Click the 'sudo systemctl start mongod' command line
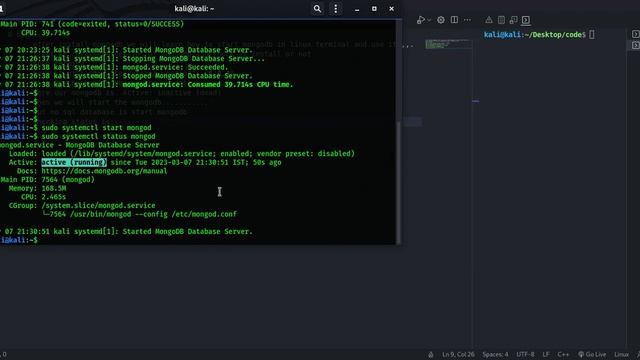The height and width of the screenshot is (360, 640). click(x=96, y=128)
